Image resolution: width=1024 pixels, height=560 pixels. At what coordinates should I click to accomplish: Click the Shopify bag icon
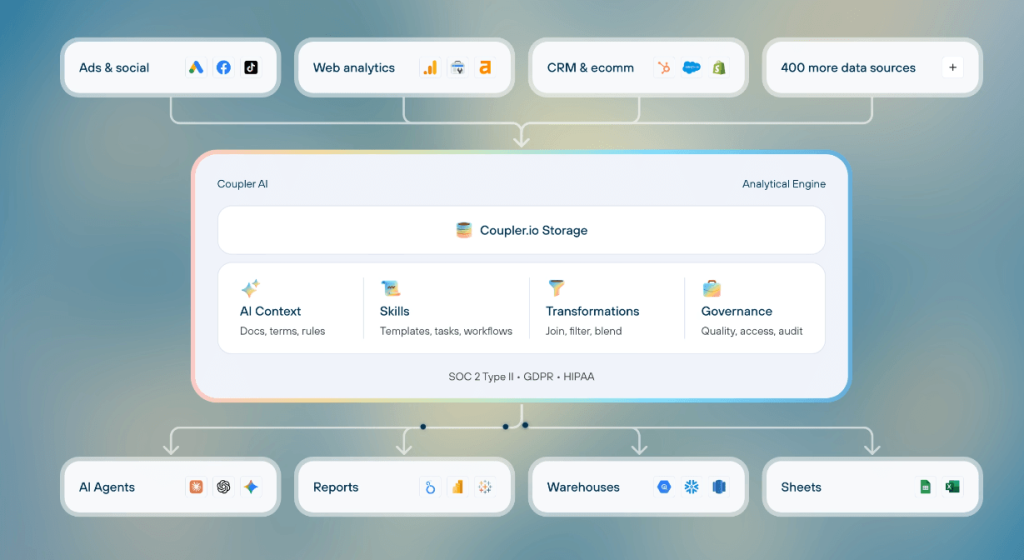pyautogui.click(x=719, y=67)
